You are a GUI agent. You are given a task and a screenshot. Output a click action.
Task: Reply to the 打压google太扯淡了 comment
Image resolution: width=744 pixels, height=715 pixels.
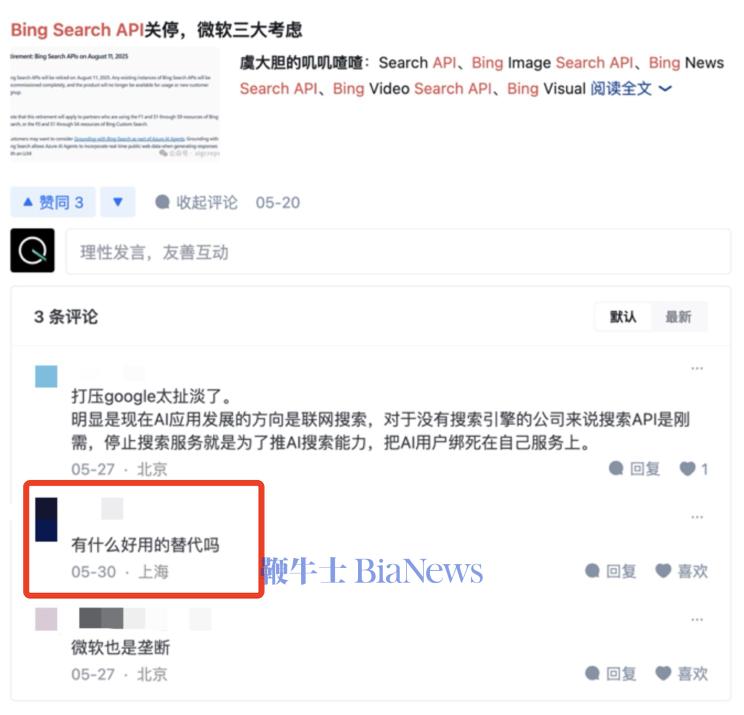634,469
